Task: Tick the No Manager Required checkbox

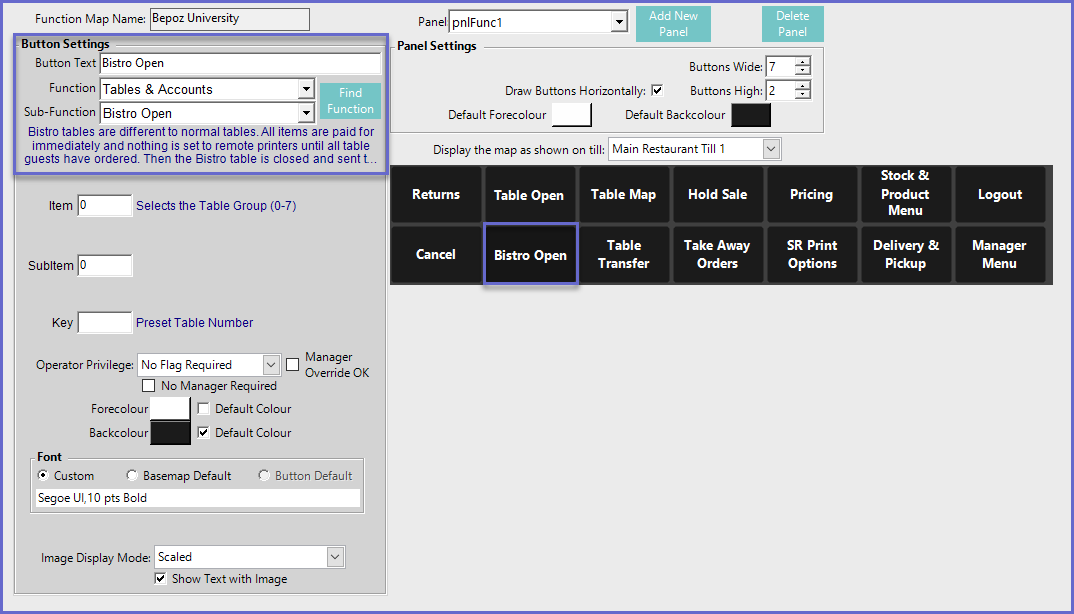Action: (148, 386)
